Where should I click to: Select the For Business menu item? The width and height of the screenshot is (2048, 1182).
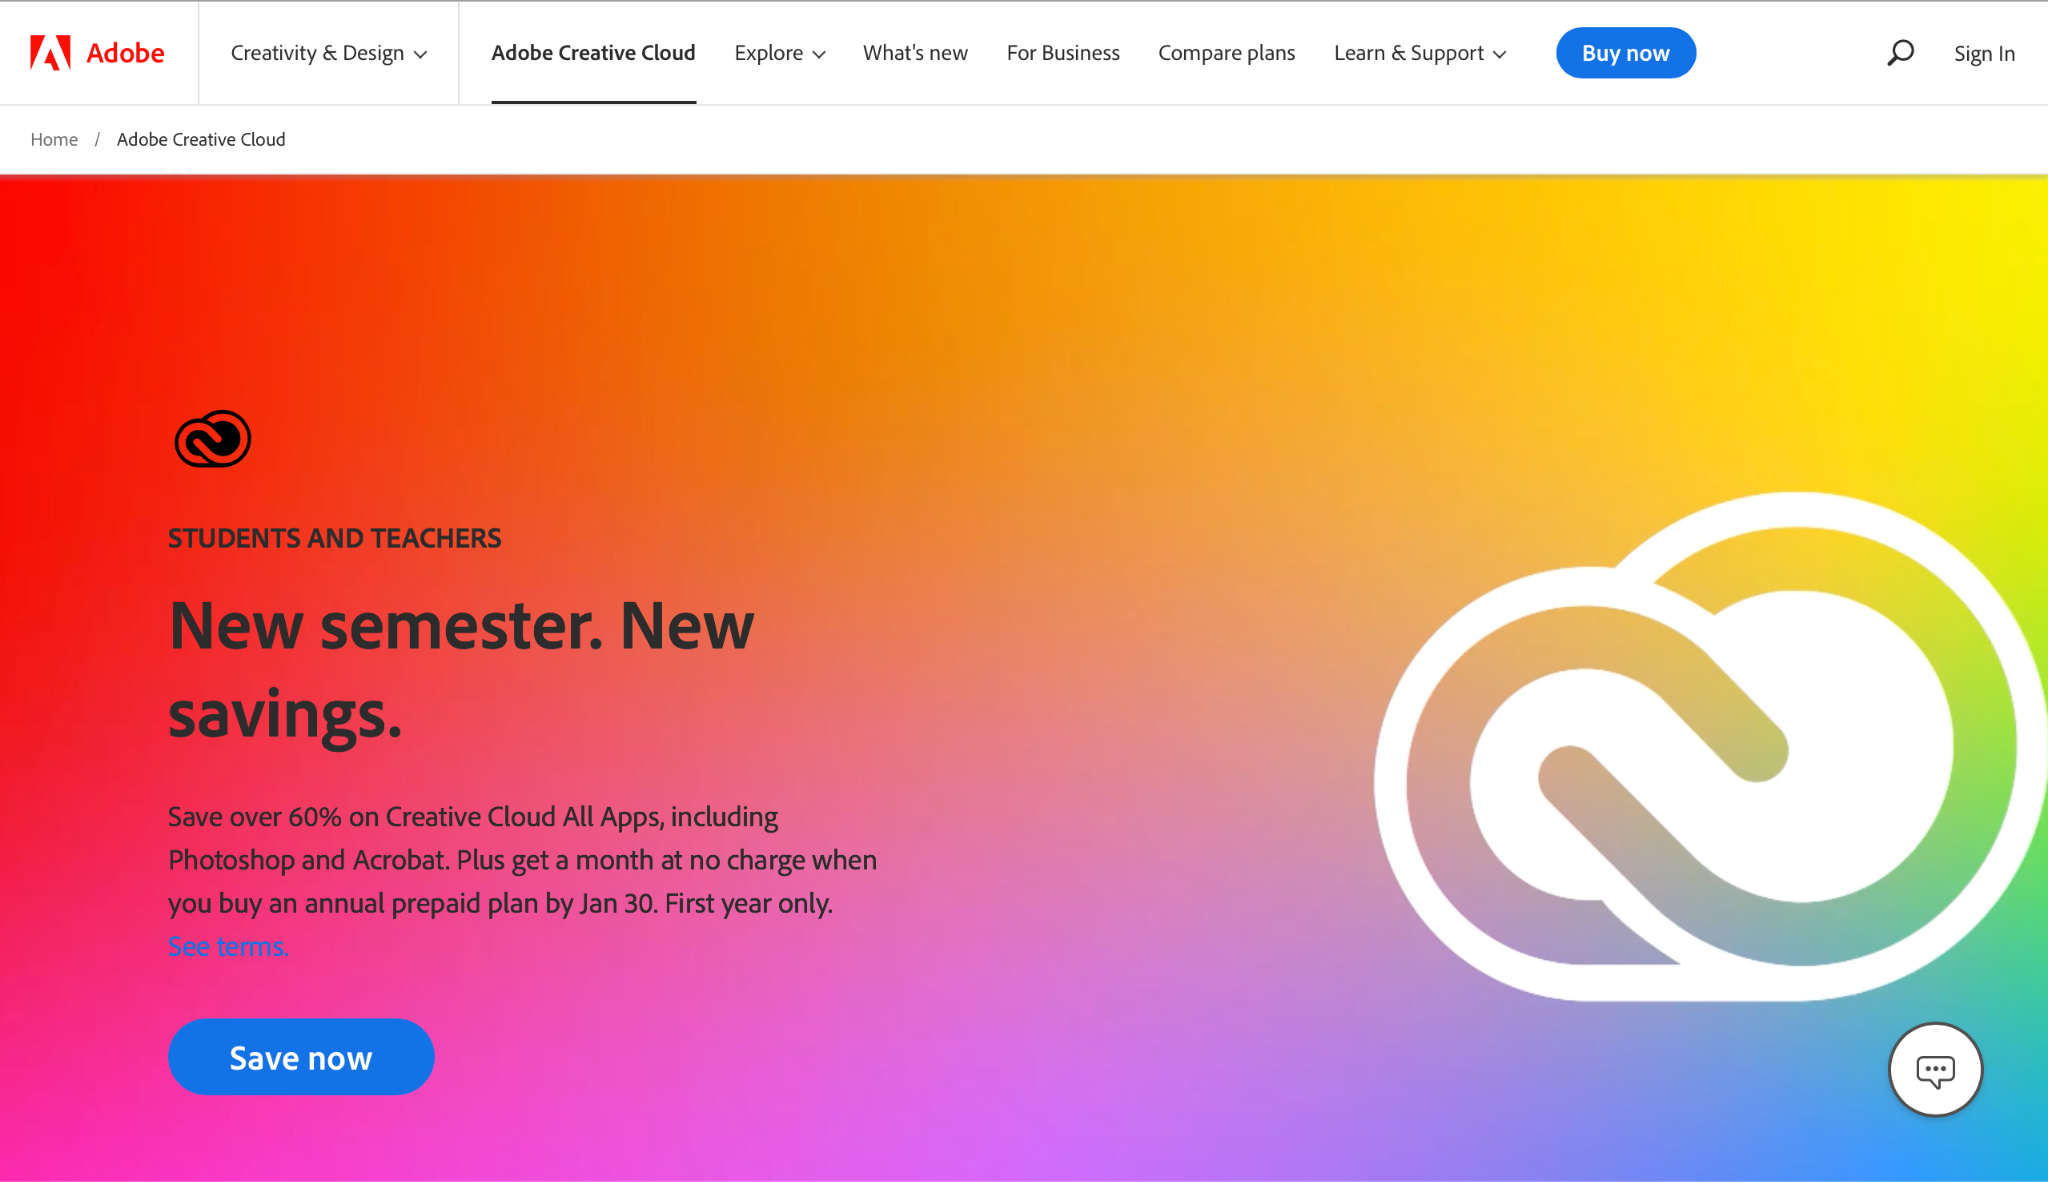point(1063,52)
